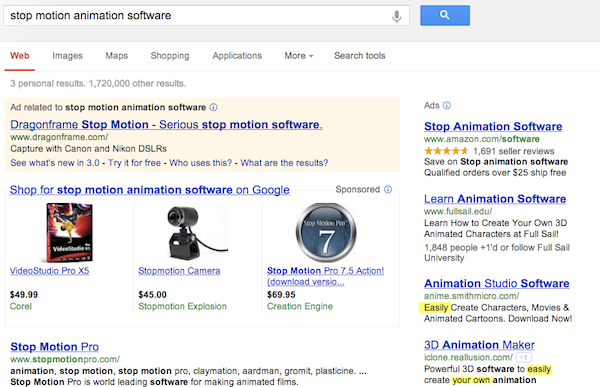Open the Maps tab

(117, 56)
